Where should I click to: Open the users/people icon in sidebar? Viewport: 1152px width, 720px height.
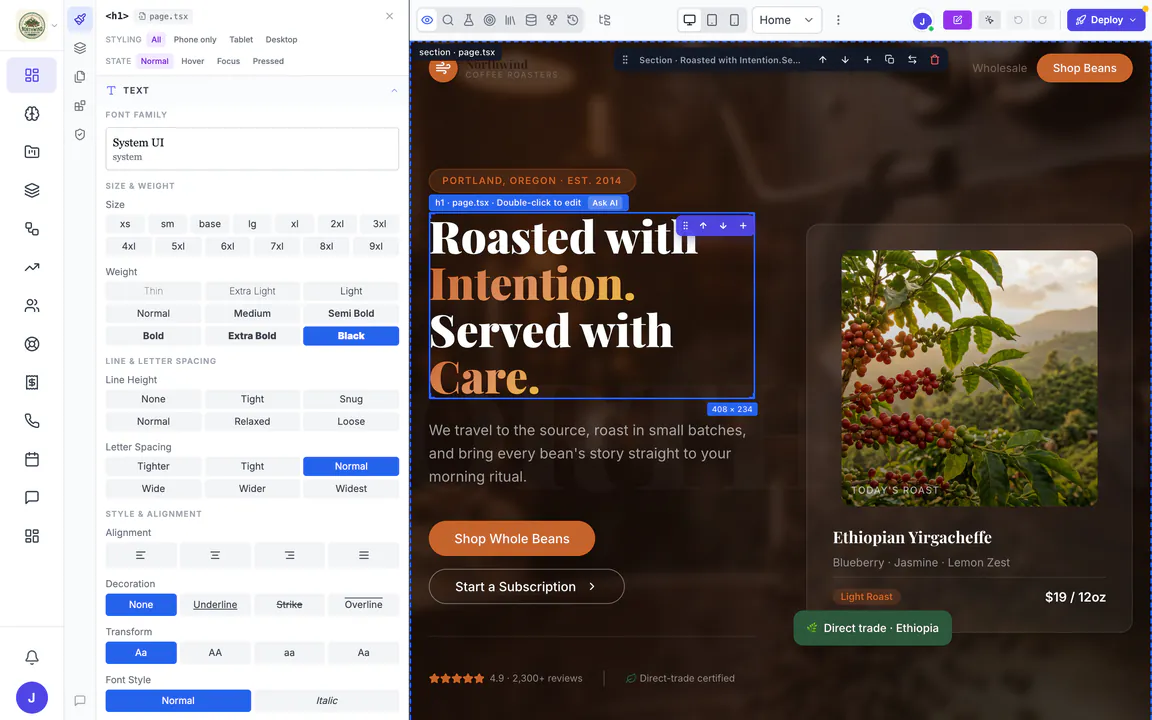pyautogui.click(x=32, y=306)
